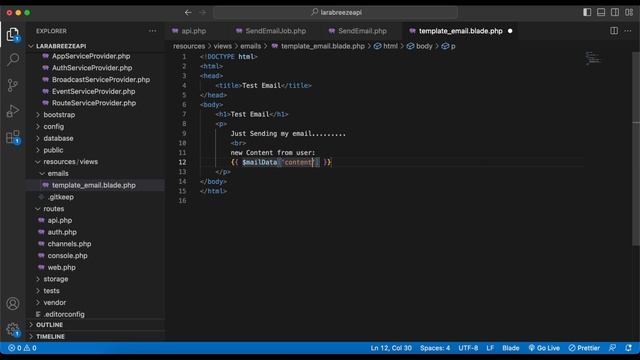Open editor More Actions ellipsis

tap(628, 31)
